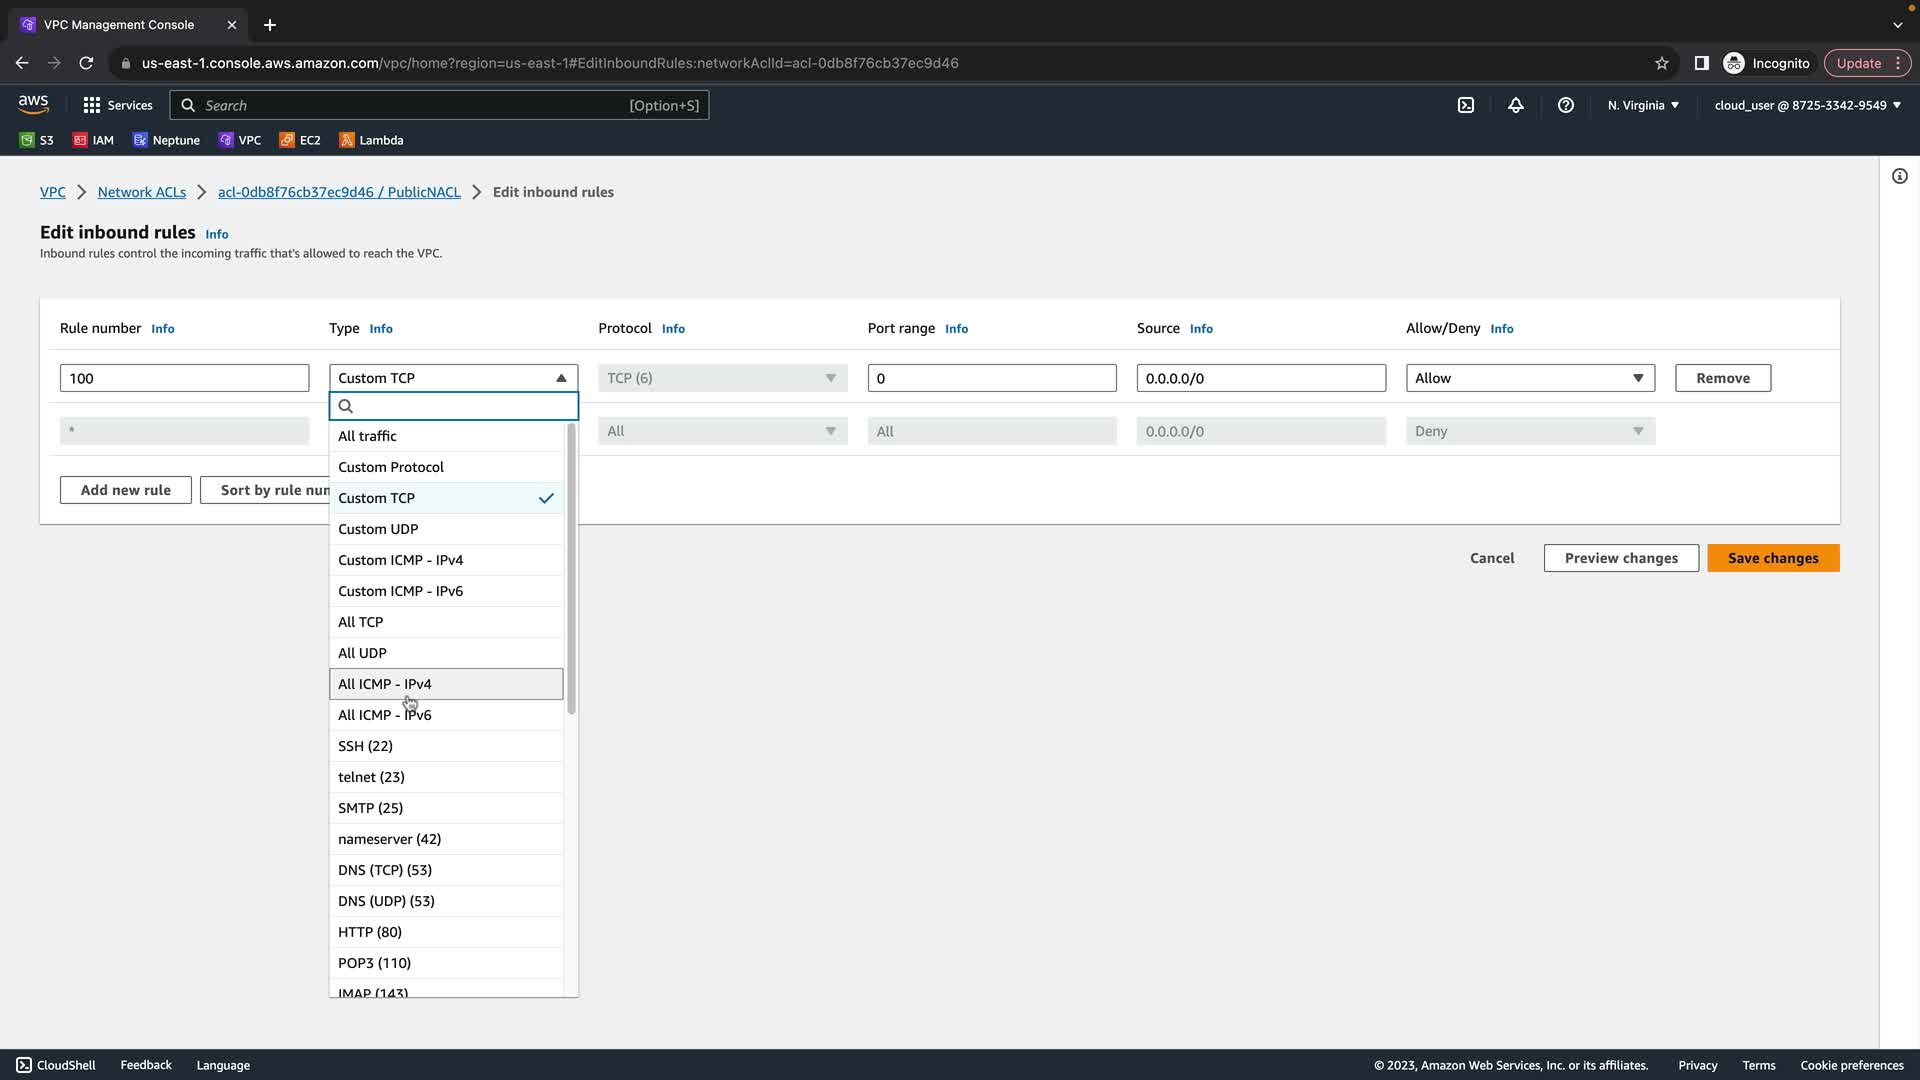This screenshot has width=1920, height=1080.
Task: Bookmark page with the star icon
Action: coord(1662,63)
